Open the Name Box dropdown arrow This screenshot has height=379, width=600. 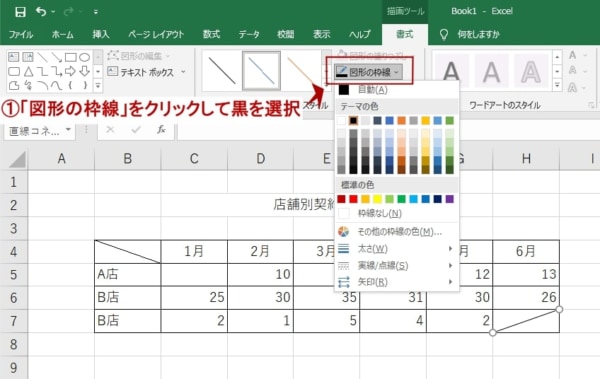[68, 130]
